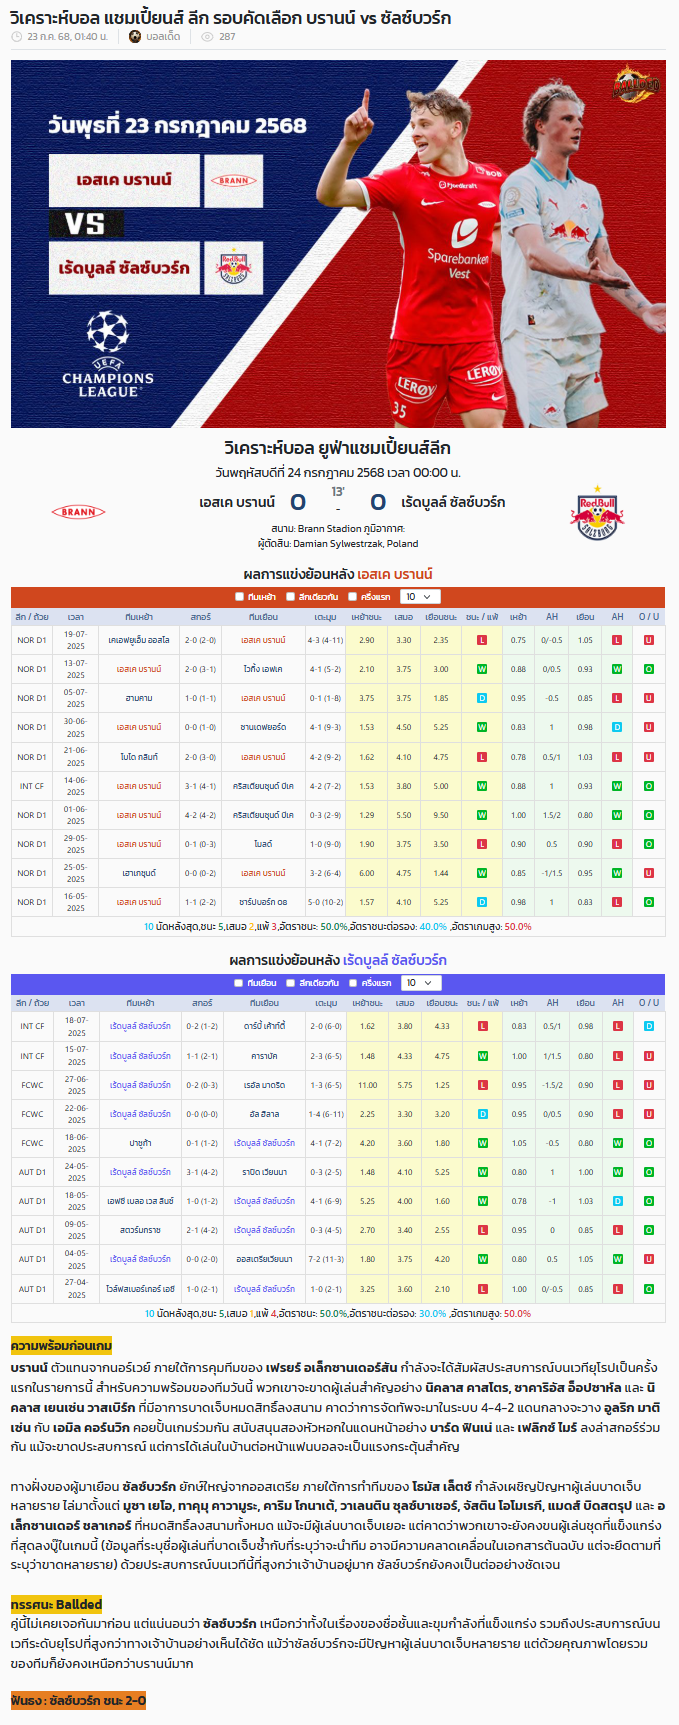Click the site logo in the banner's top-right corner
The image size is (679, 1725).
(636, 84)
